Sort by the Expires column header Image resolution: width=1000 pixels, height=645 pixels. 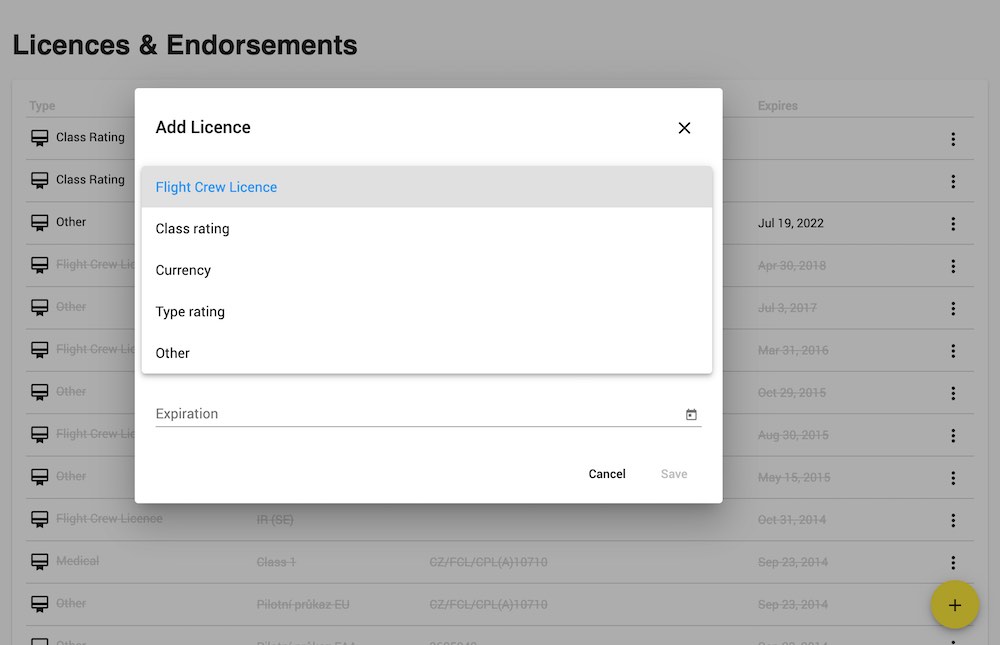pyautogui.click(x=777, y=106)
